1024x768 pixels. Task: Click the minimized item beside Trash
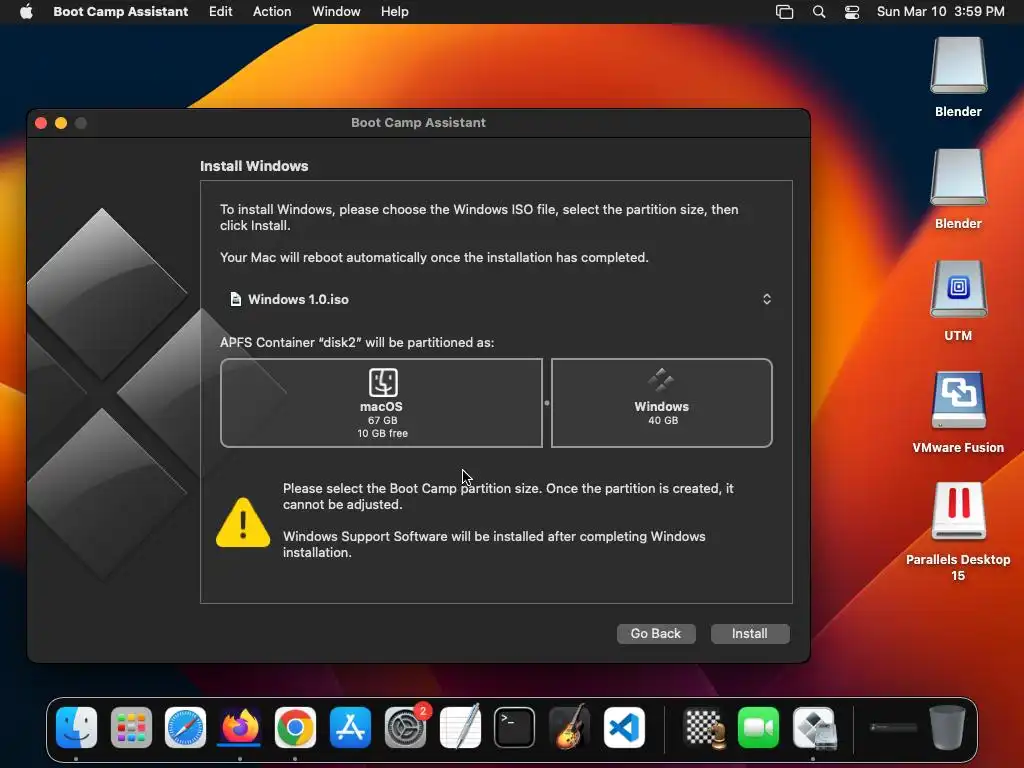click(893, 728)
